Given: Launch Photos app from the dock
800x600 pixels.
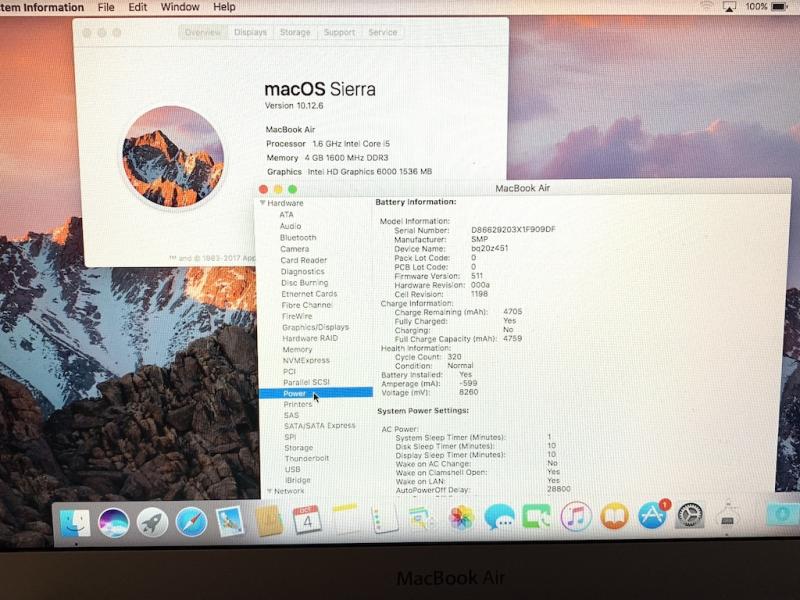Looking at the screenshot, I should coord(461,518).
